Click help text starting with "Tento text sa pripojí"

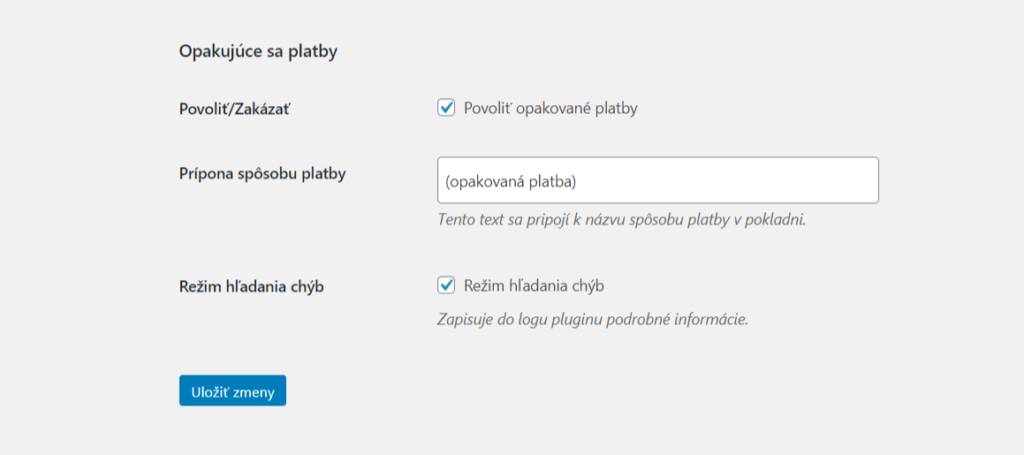pos(621,219)
